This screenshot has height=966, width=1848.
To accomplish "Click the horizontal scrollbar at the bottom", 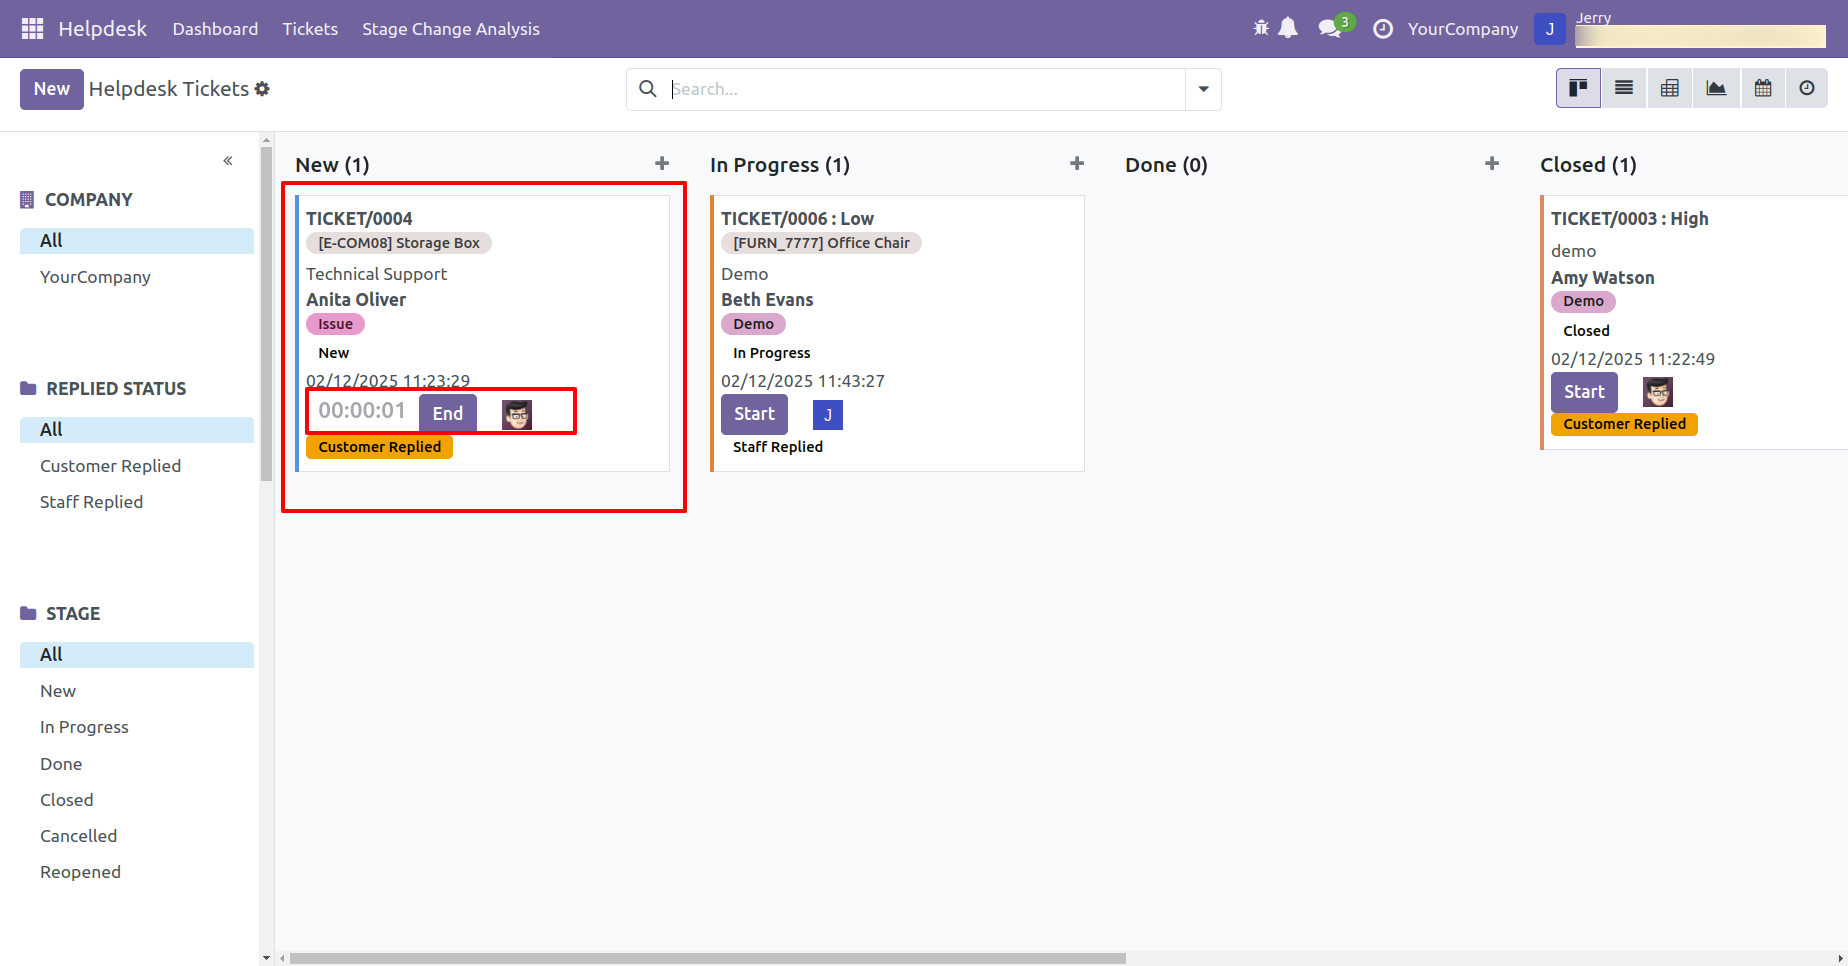I will pos(707,958).
